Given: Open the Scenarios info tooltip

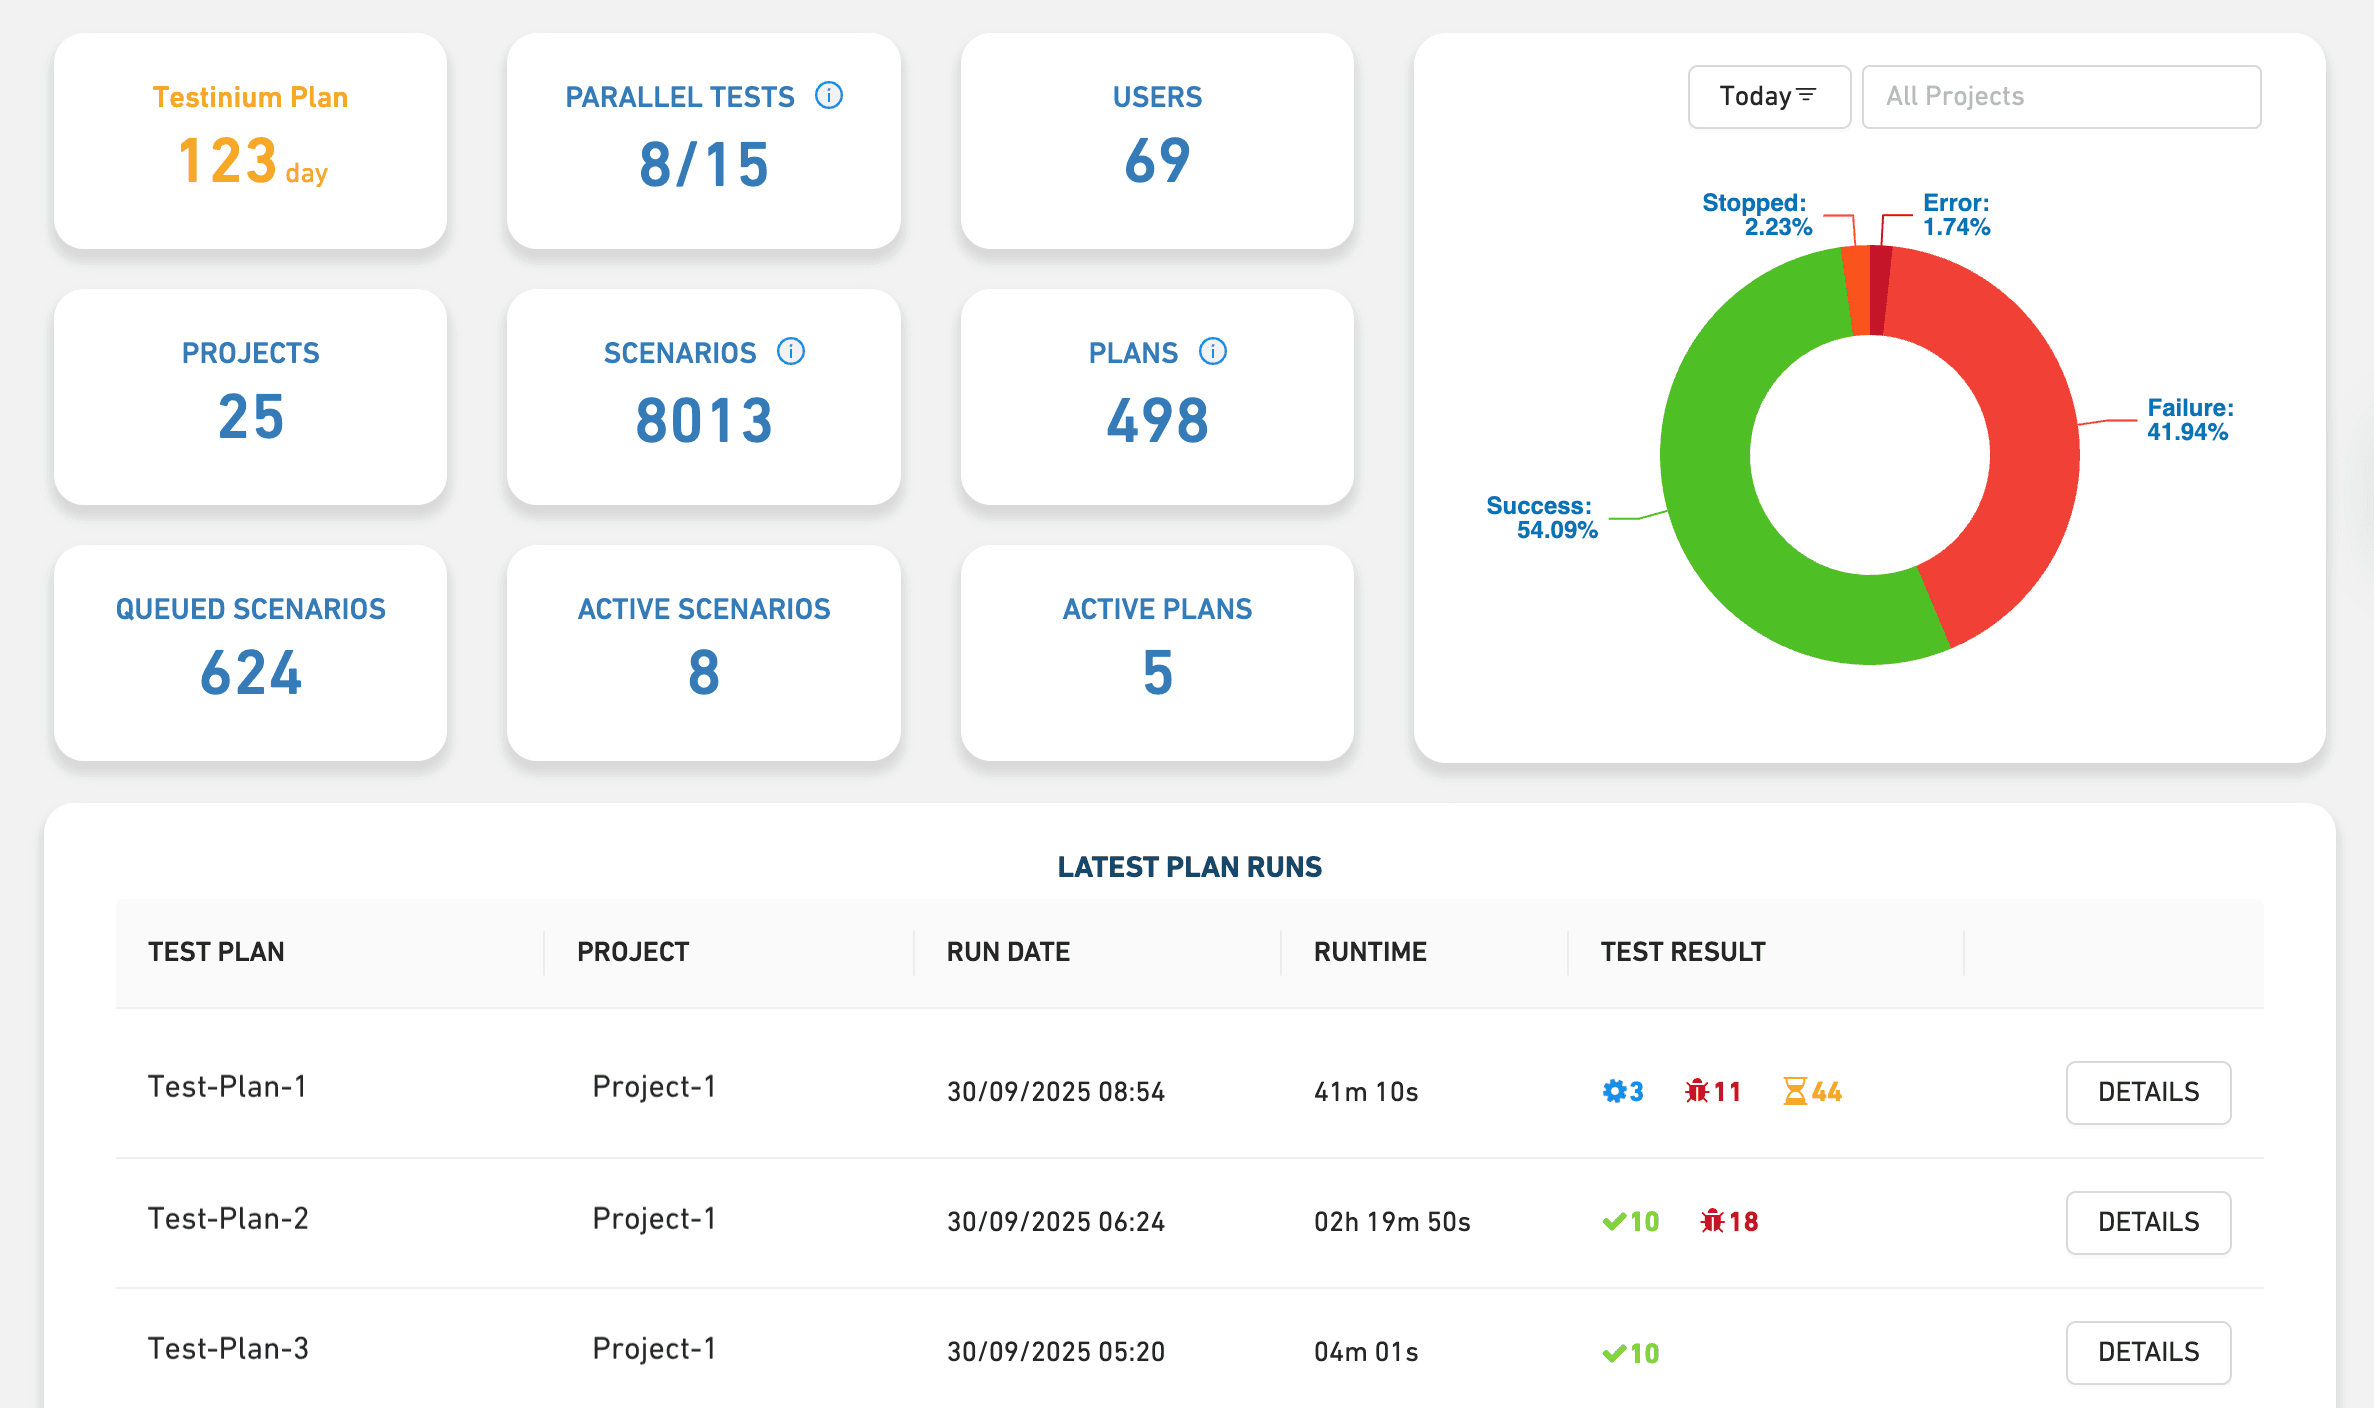Looking at the screenshot, I should 791,352.
